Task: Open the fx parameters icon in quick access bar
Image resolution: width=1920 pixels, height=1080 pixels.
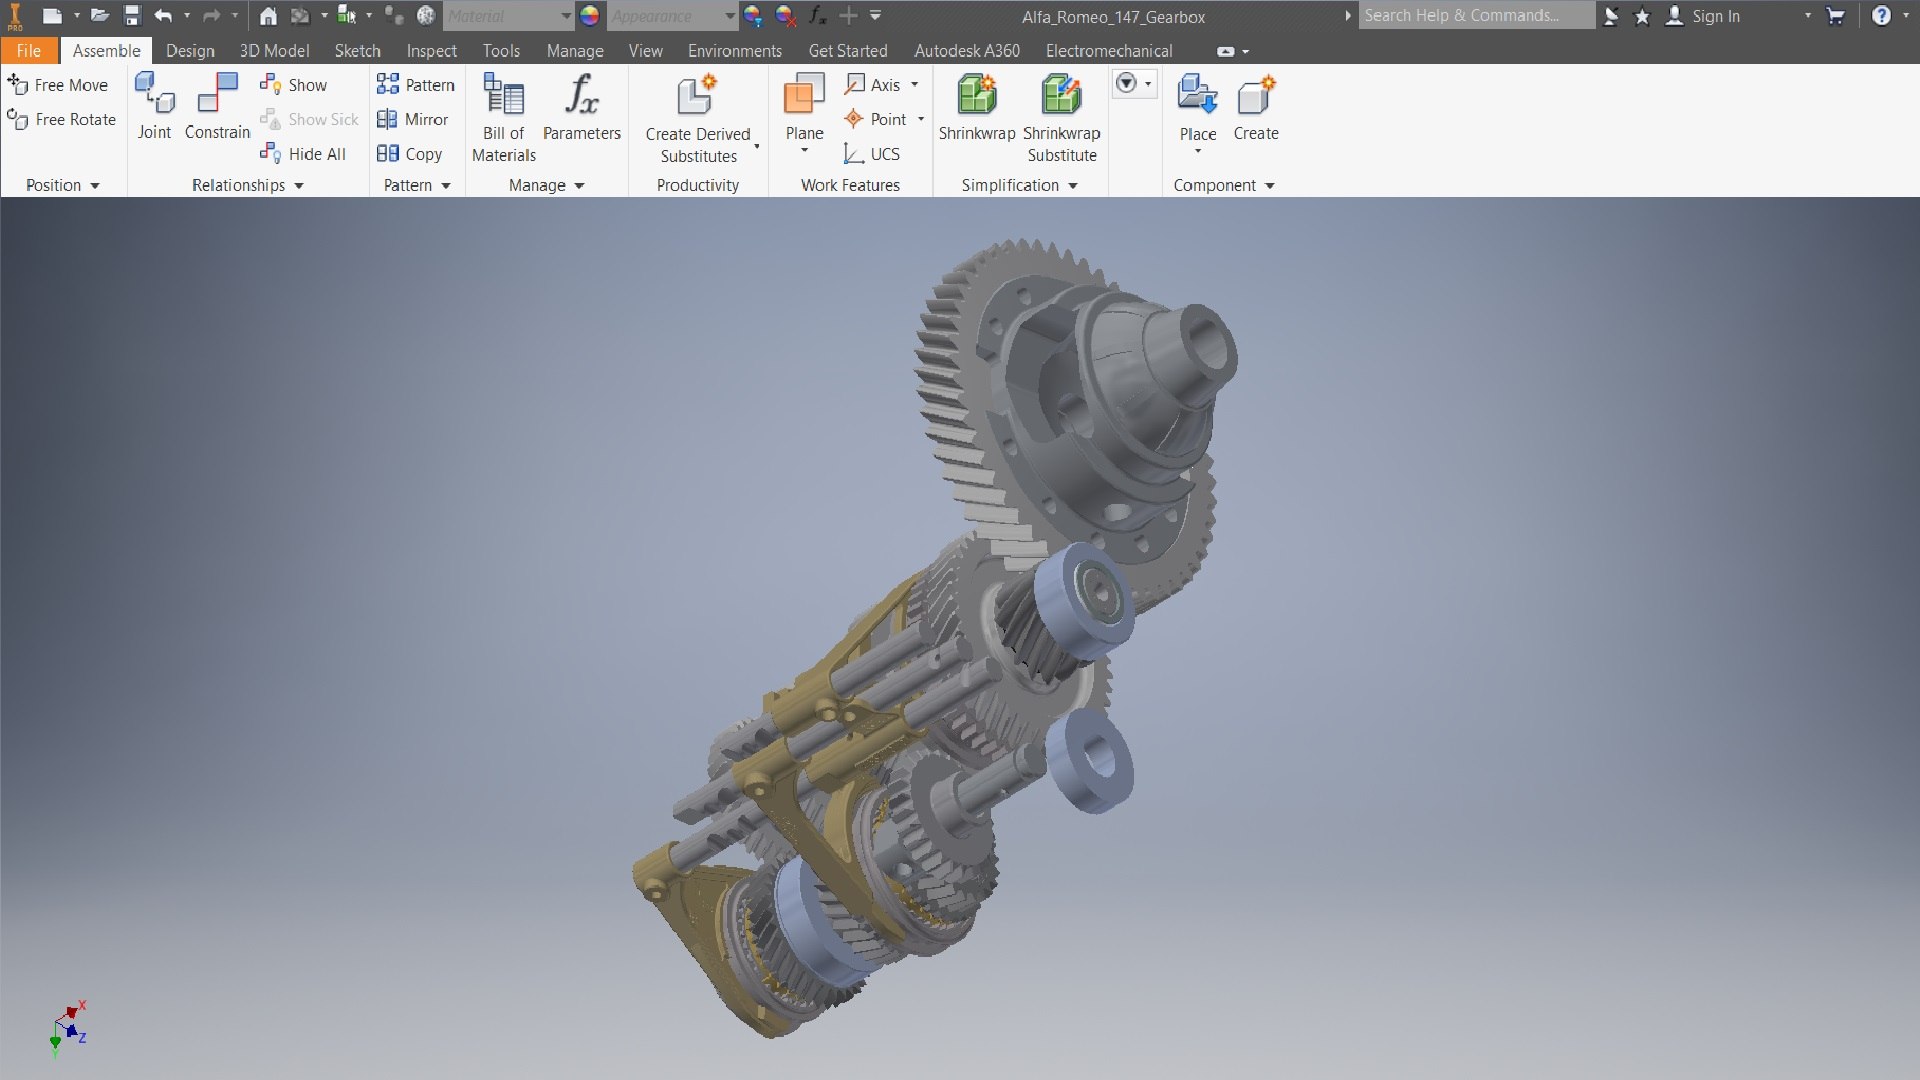Action: click(818, 16)
